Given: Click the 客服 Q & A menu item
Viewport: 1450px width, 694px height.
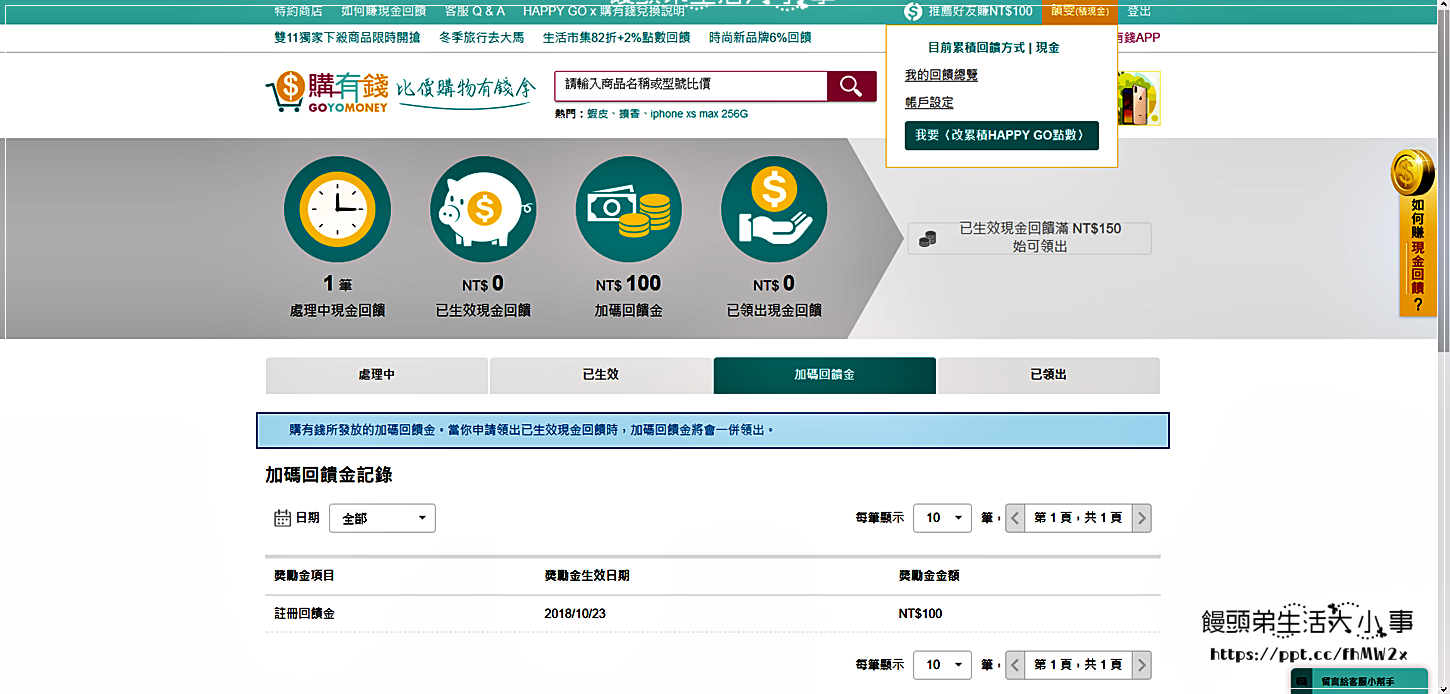Looking at the screenshot, I should click(474, 11).
